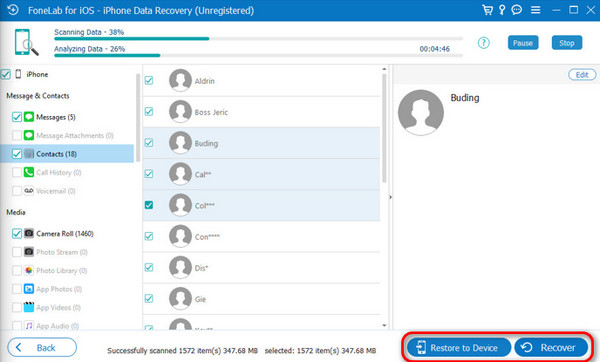Uncheck the Boss Jeric contact checkbox
The width and height of the screenshot is (600, 362).
click(149, 111)
